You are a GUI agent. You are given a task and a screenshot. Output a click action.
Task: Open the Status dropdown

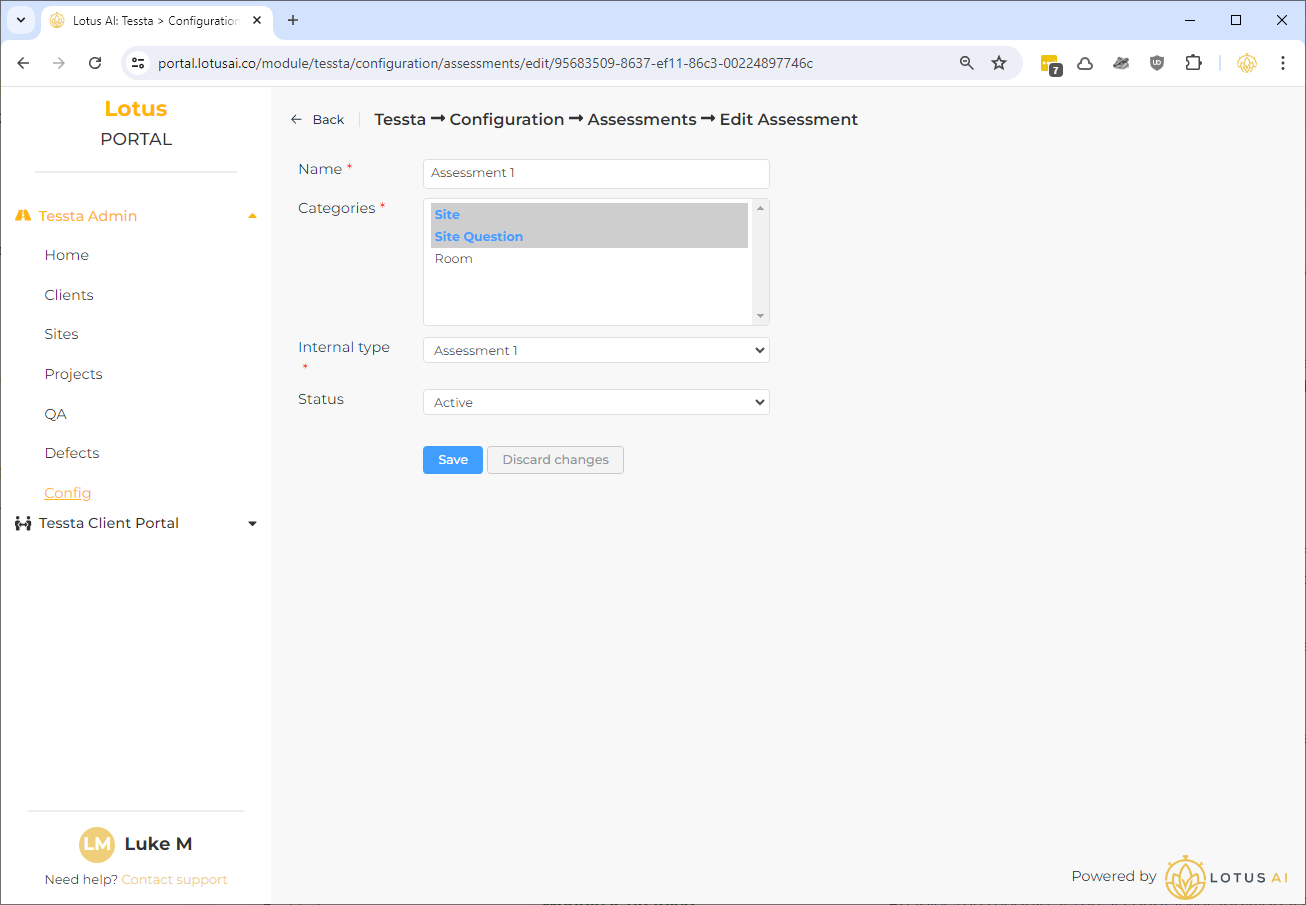[x=596, y=402]
